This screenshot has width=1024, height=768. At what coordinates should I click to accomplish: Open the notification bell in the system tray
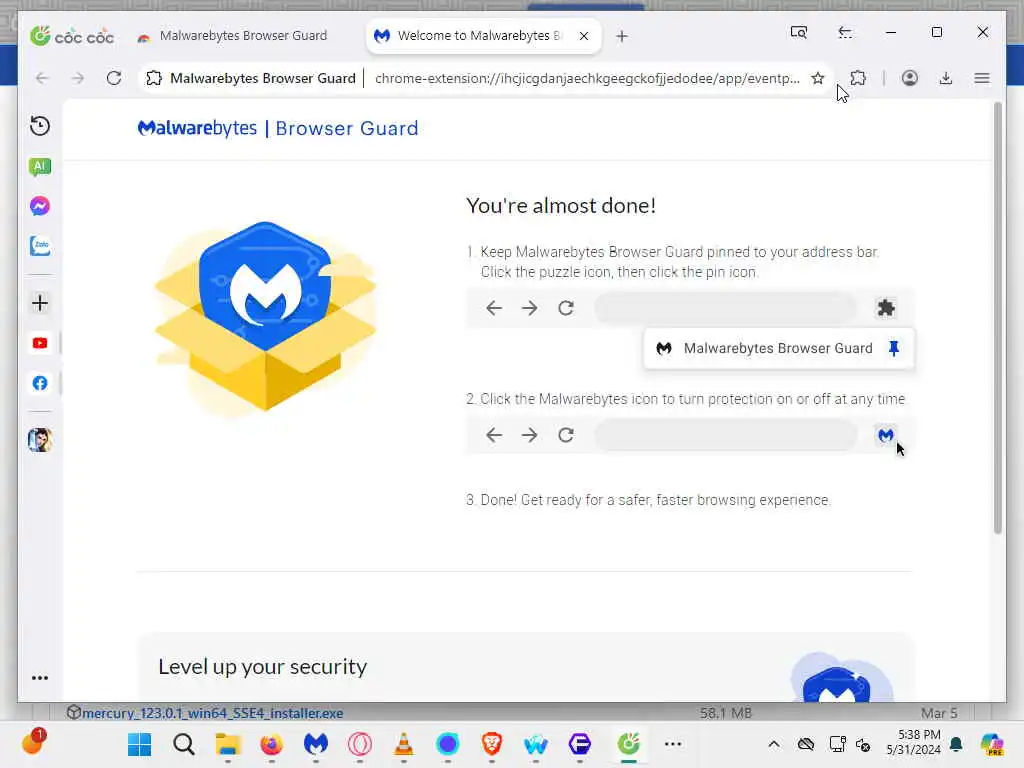(x=956, y=744)
